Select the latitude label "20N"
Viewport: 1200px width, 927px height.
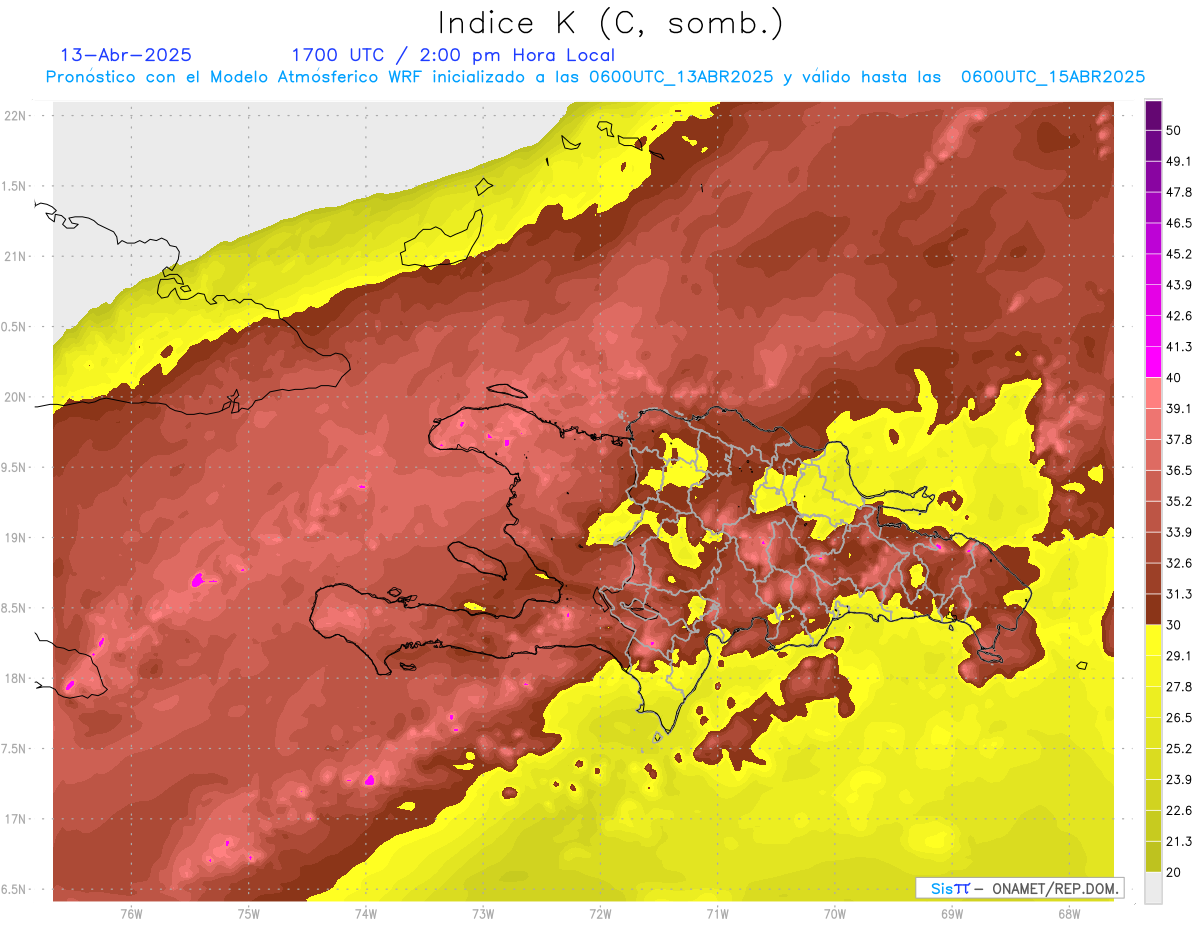click(14, 397)
